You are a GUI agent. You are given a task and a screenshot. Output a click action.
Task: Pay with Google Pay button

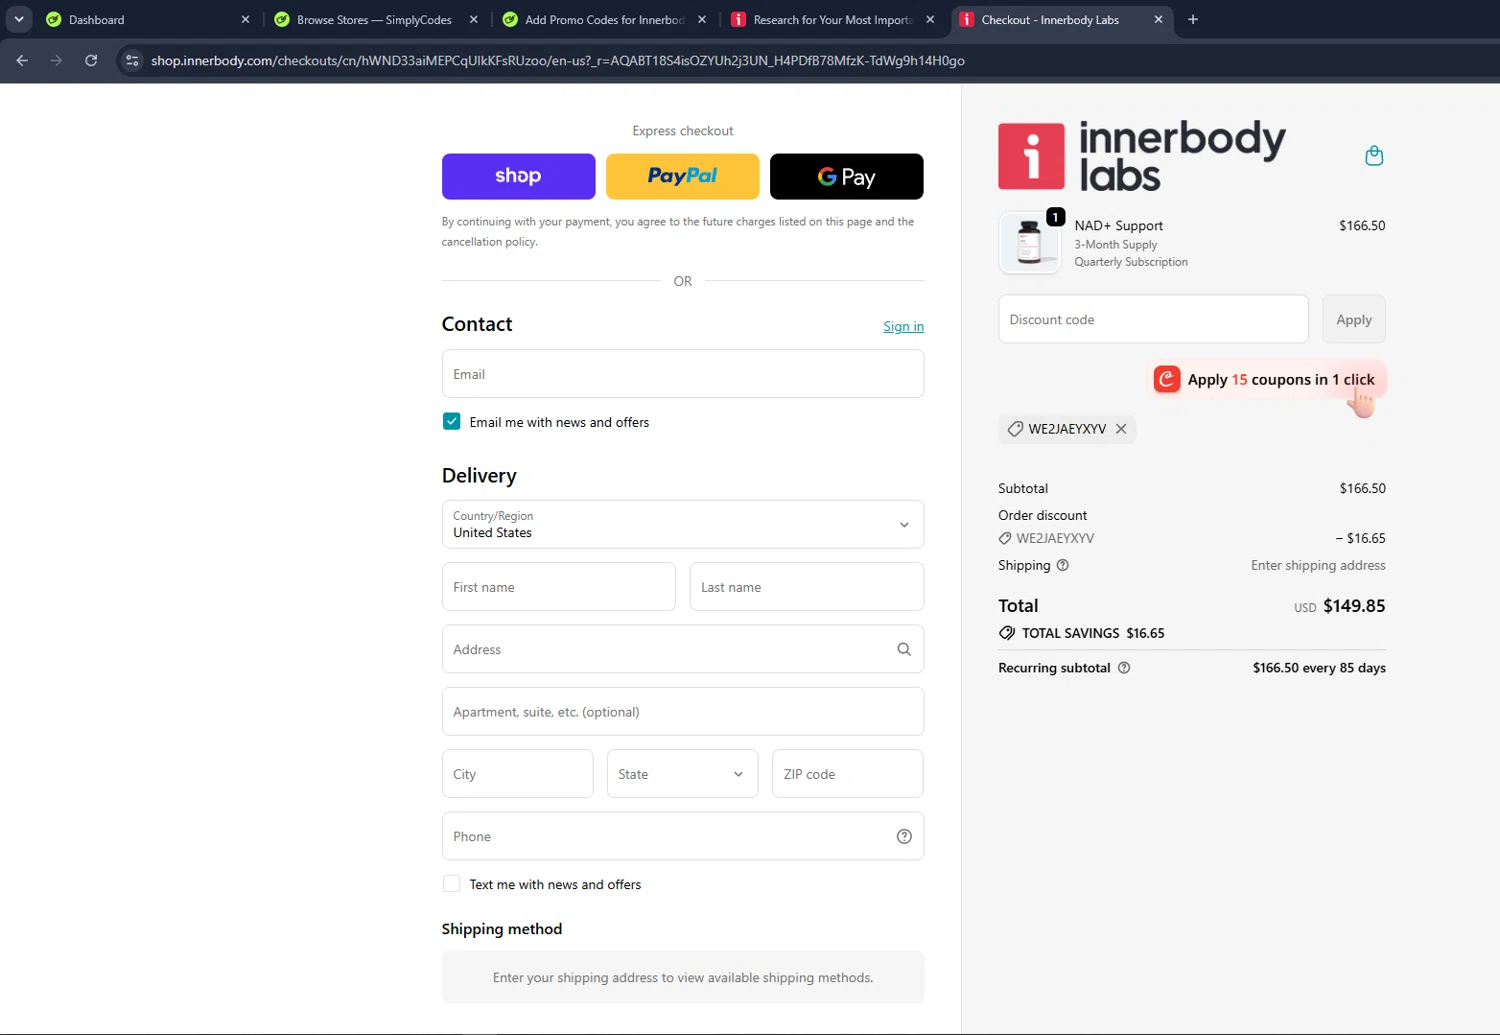847,177
